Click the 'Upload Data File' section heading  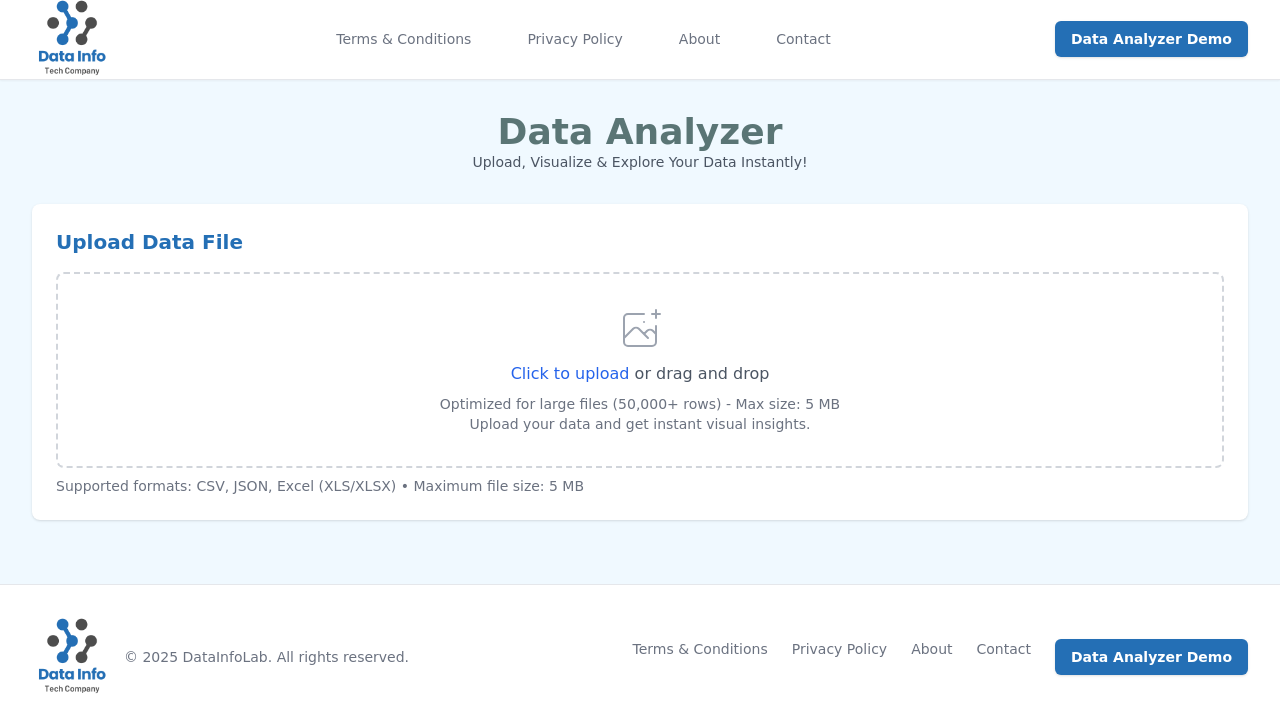coord(149,243)
